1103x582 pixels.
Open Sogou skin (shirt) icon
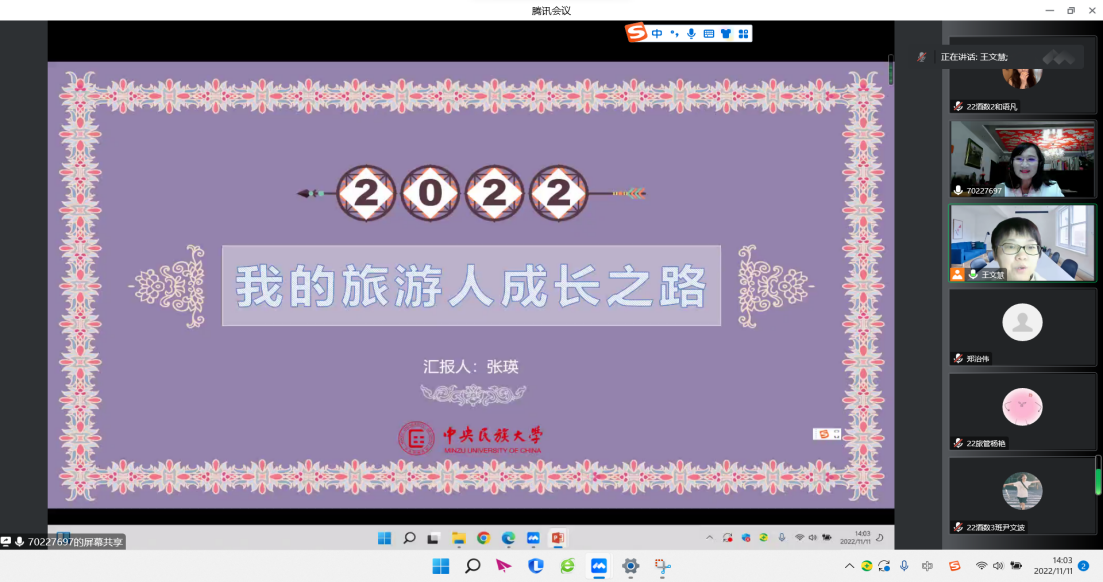point(726,33)
